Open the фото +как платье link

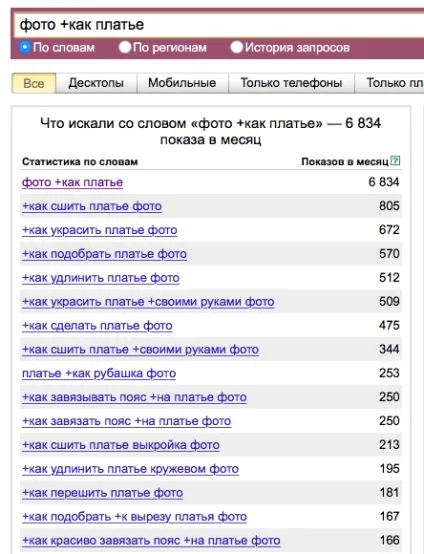click(x=72, y=182)
